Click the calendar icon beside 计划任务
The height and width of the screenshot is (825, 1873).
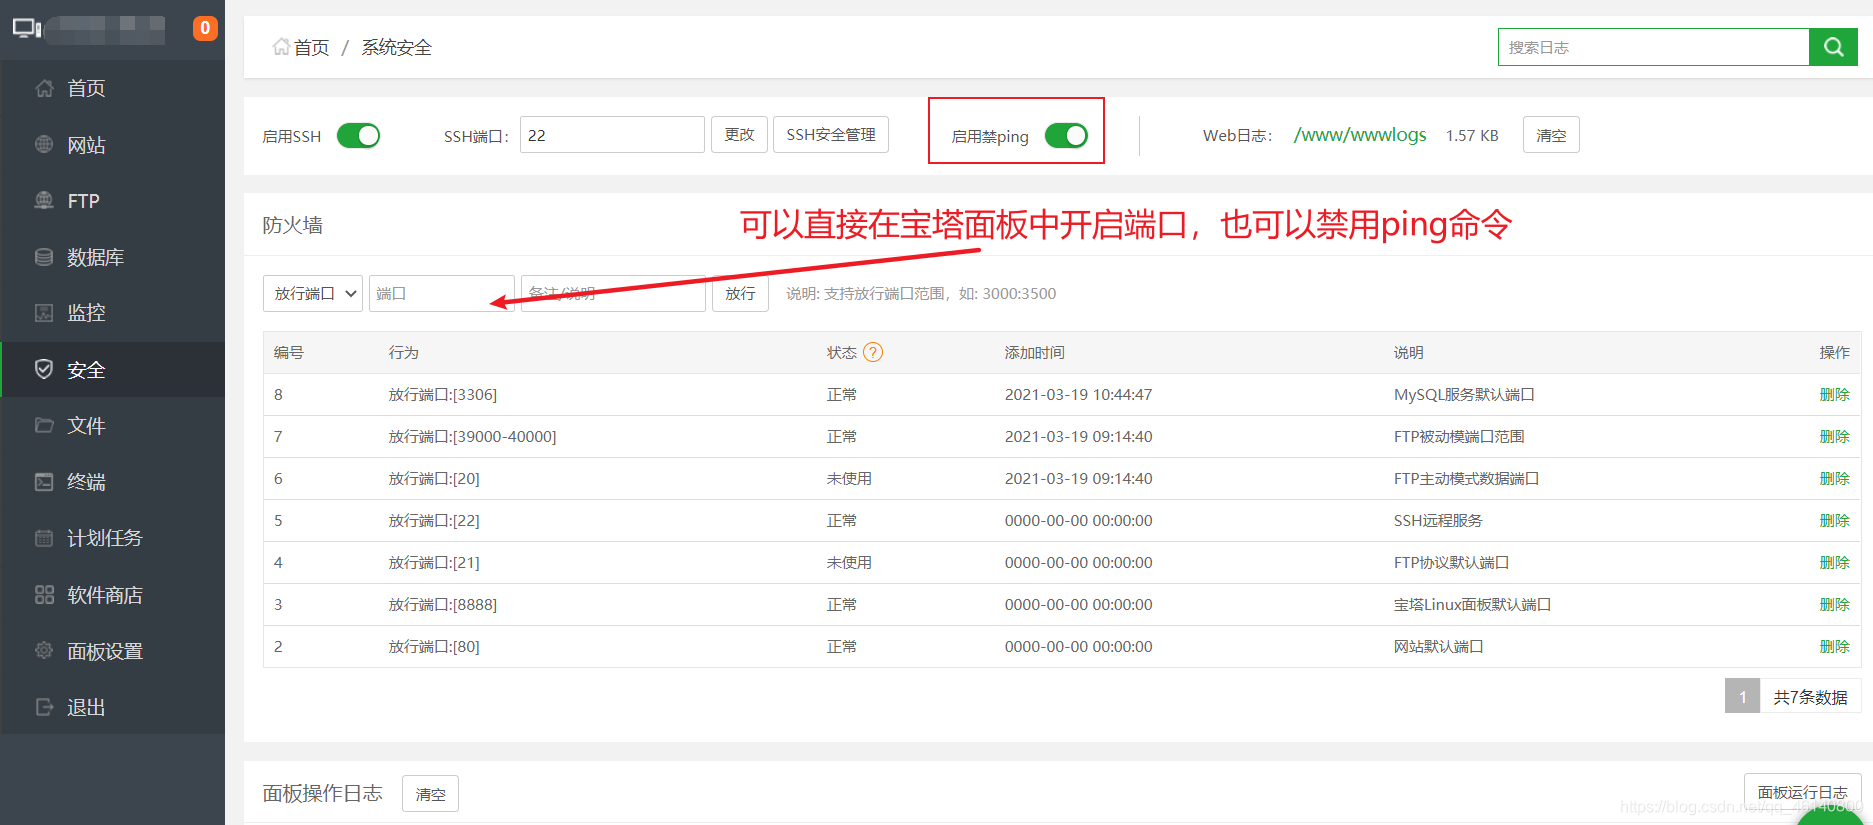44,538
